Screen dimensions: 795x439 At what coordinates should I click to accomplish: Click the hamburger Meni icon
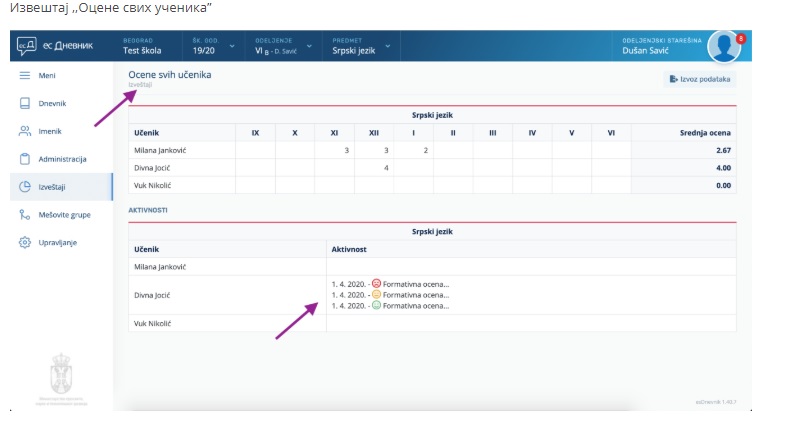tap(24, 75)
